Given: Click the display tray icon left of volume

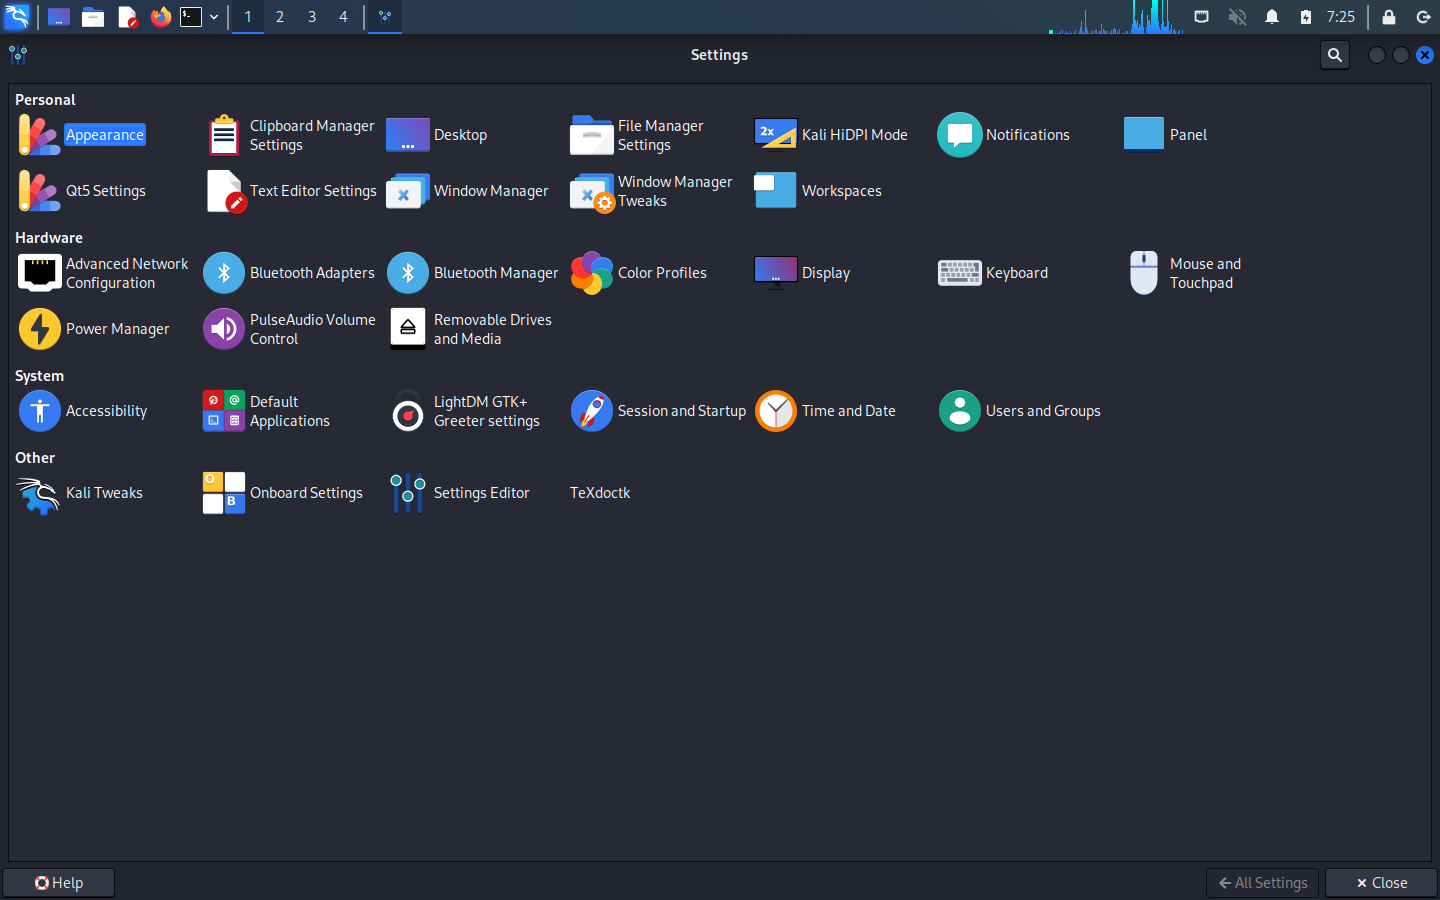Looking at the screenshot, I should (x=1202, y=17).
